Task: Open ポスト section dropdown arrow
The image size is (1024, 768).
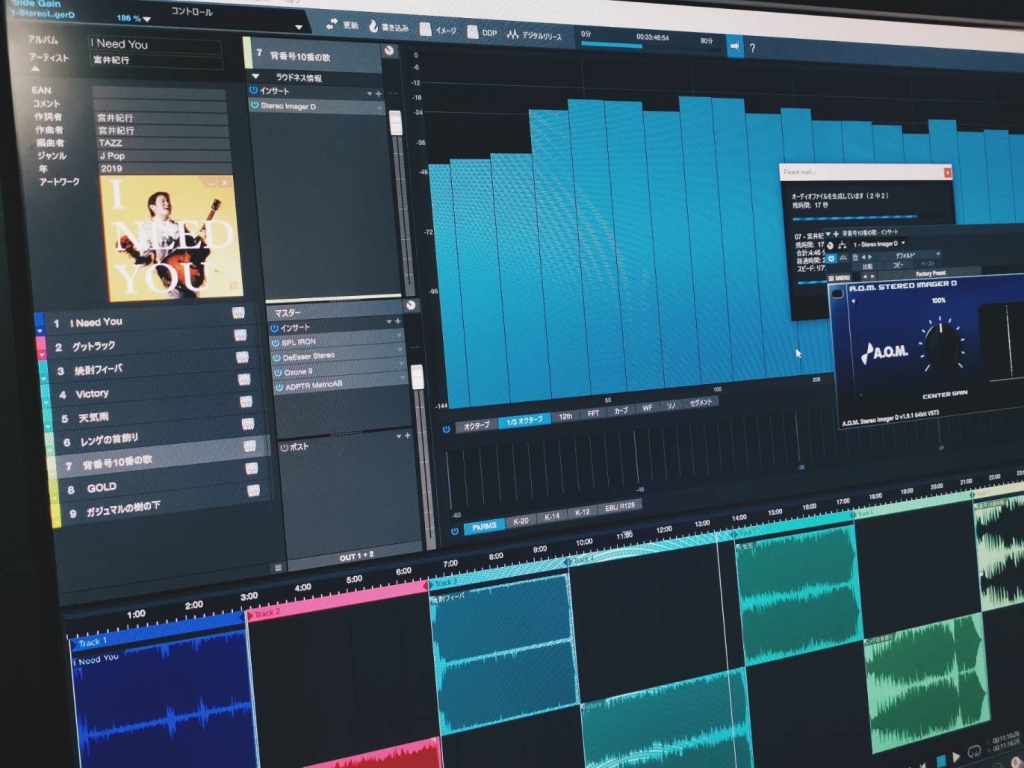Action: (399, 436)
